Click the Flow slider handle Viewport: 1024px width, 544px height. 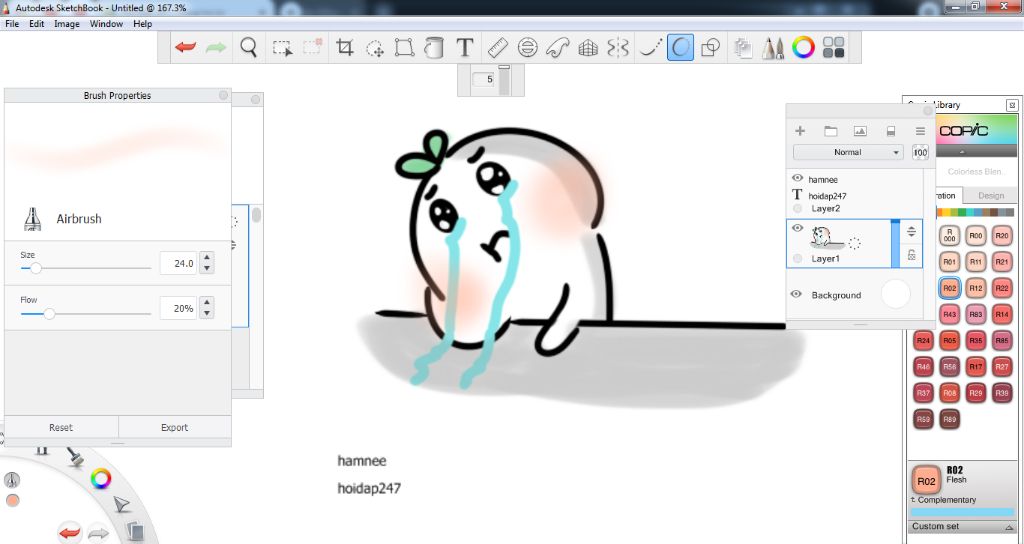click(x=48, y=313)
